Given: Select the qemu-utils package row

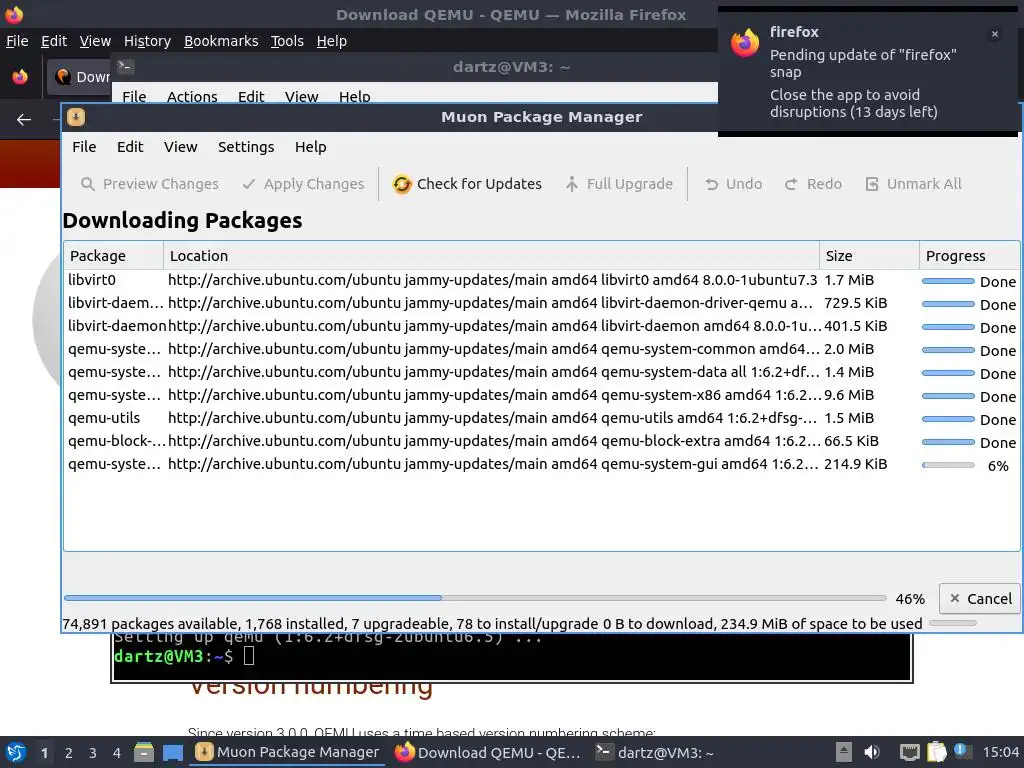Looking at the screenshot, I should (x=541, y=418).
